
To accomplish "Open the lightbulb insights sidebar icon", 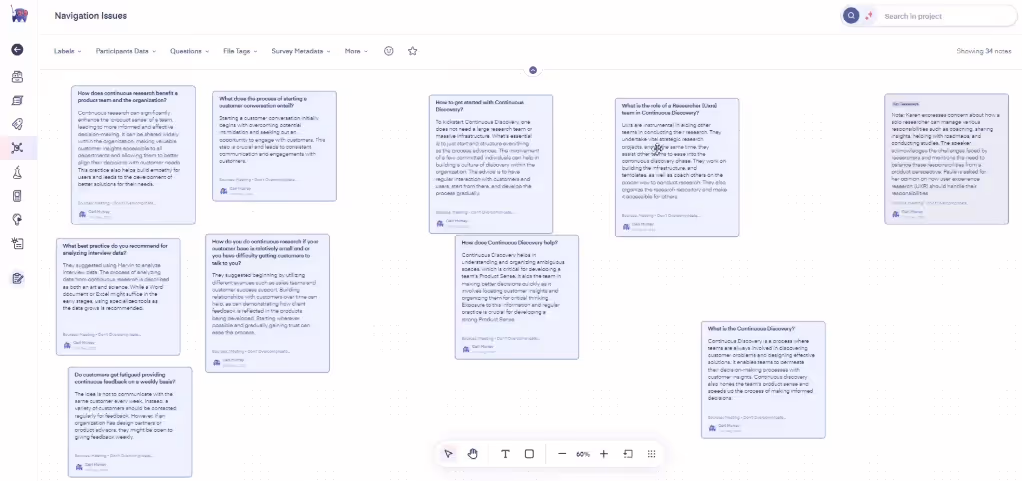I will pos(18,220).
